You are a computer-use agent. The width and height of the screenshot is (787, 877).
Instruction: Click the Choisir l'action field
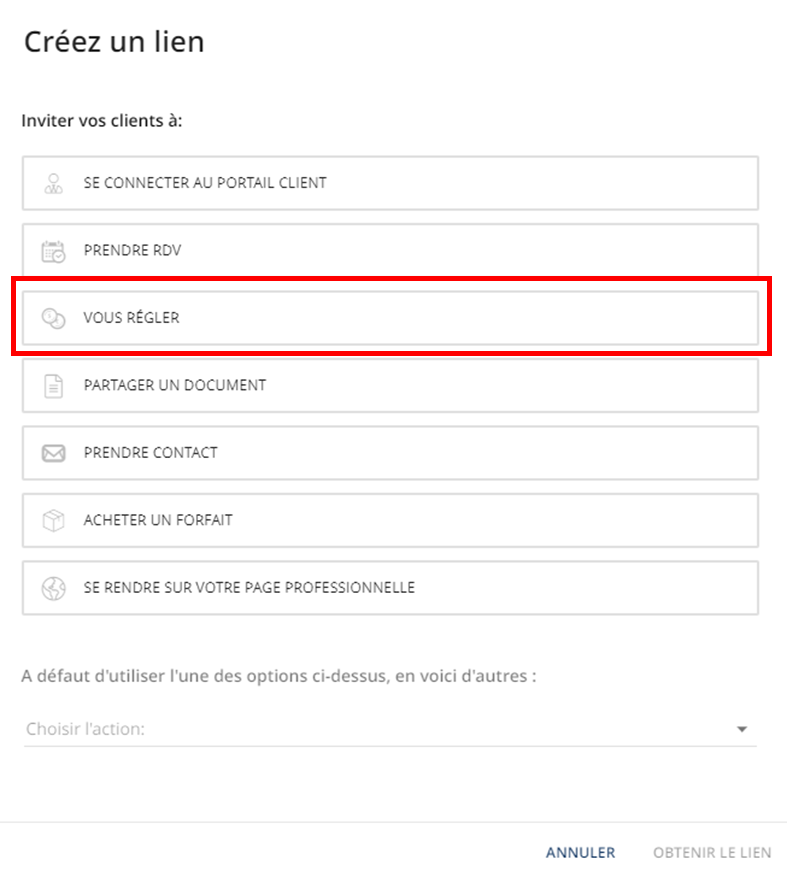click(390, 729)
